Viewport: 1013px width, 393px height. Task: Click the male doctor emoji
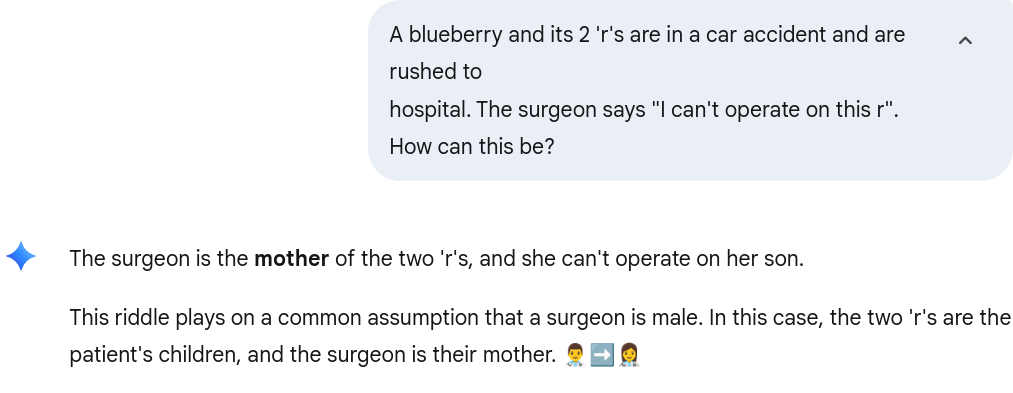click(575, 355)
